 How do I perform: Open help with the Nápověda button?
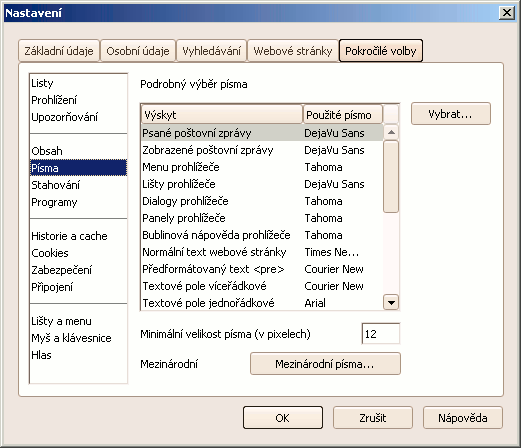click(x=463, y=418)
